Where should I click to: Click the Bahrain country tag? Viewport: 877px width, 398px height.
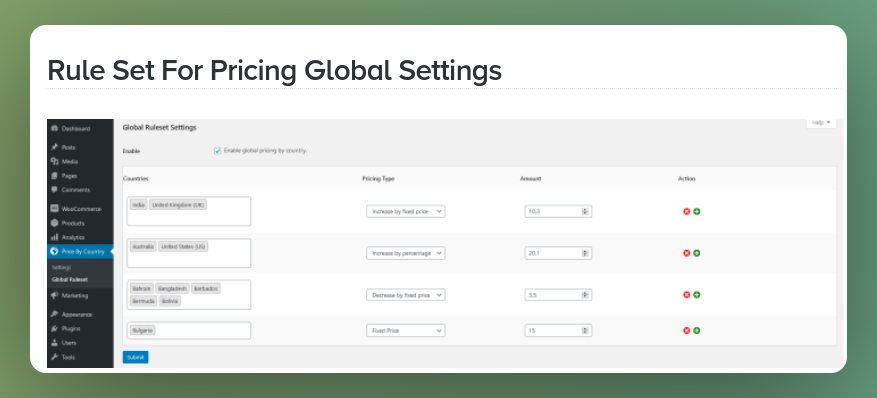(142, 288)
